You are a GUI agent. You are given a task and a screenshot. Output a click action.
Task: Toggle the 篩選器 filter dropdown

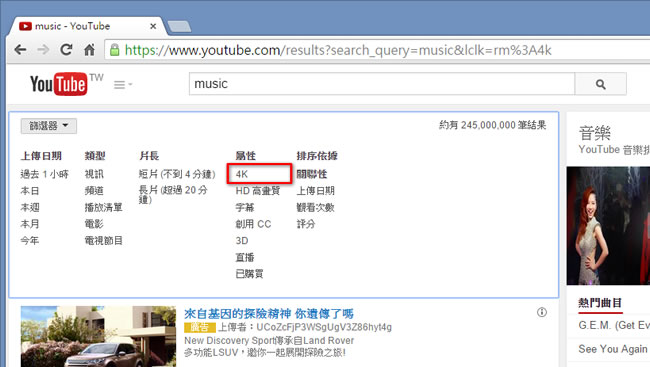click(x=49, y=126)
